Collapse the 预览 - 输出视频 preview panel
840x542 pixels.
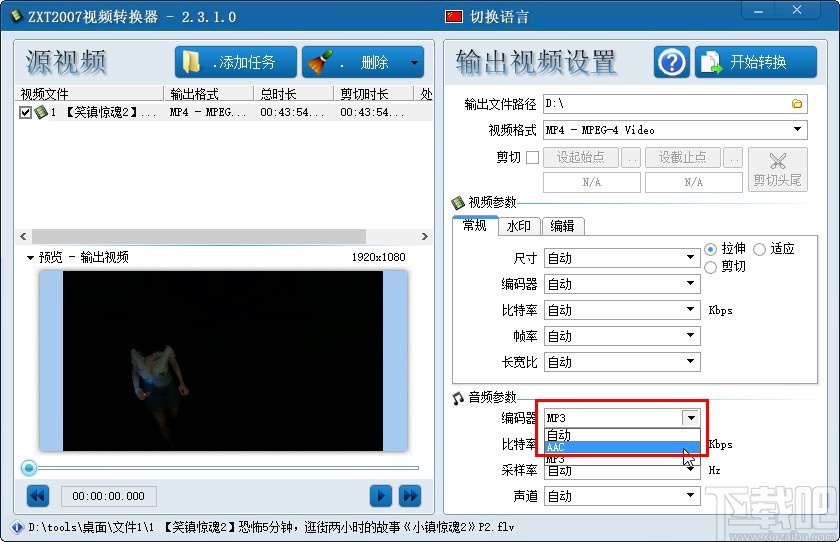(31, 258)
